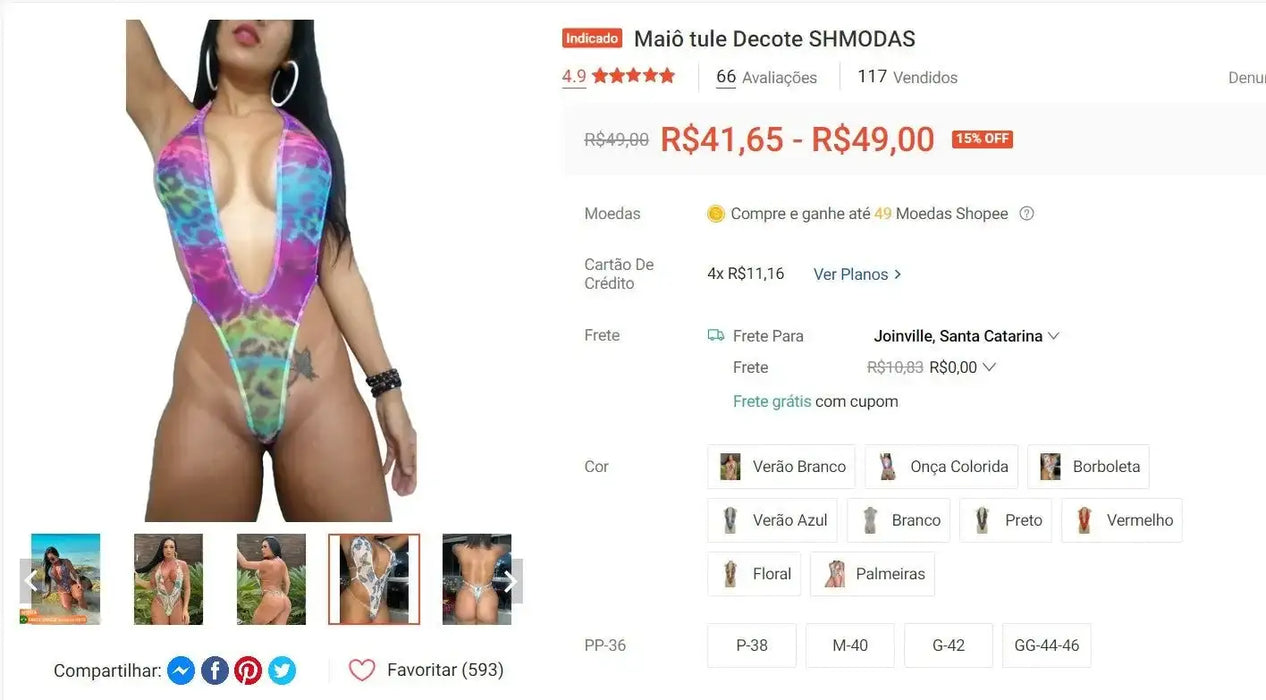Share product on Pinterest

point(248,670)
